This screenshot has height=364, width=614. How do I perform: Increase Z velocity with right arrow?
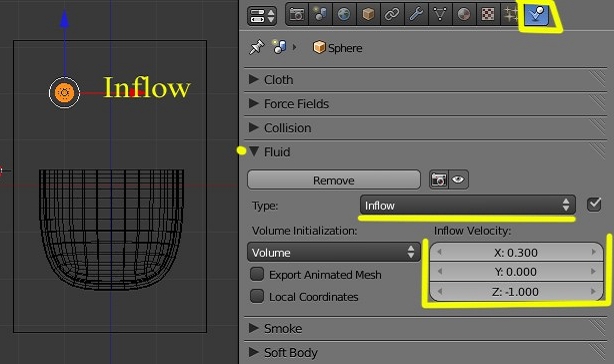pos(594,291)
